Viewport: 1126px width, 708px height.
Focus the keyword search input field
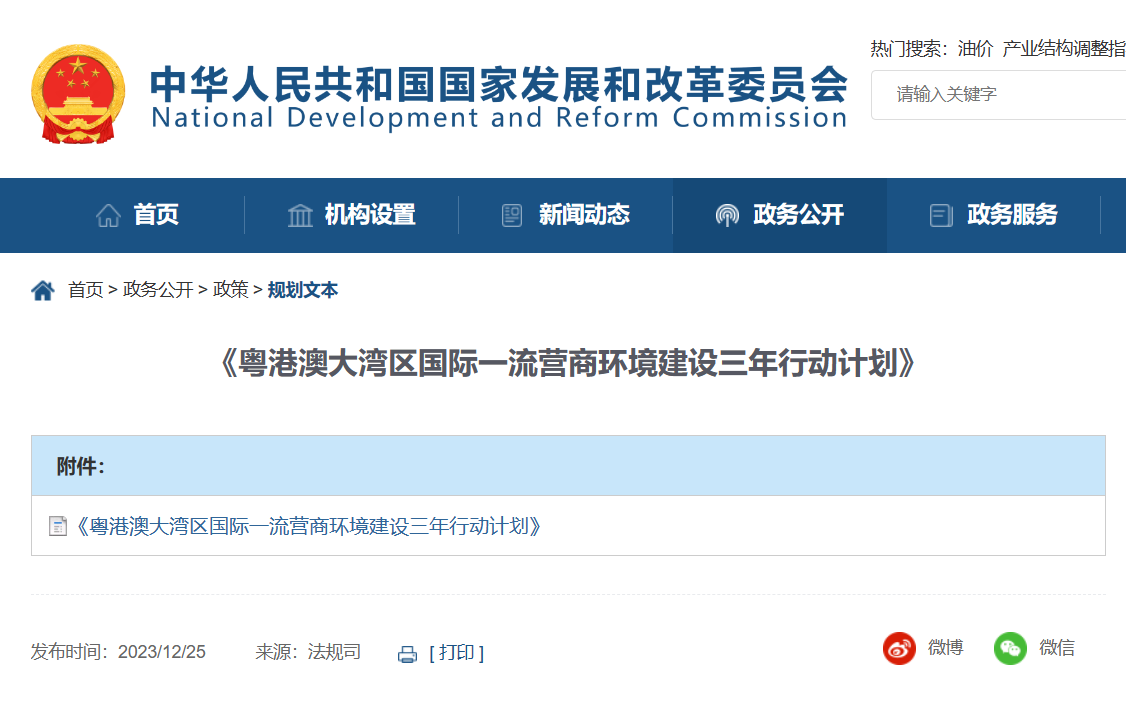pos(1000,95)
